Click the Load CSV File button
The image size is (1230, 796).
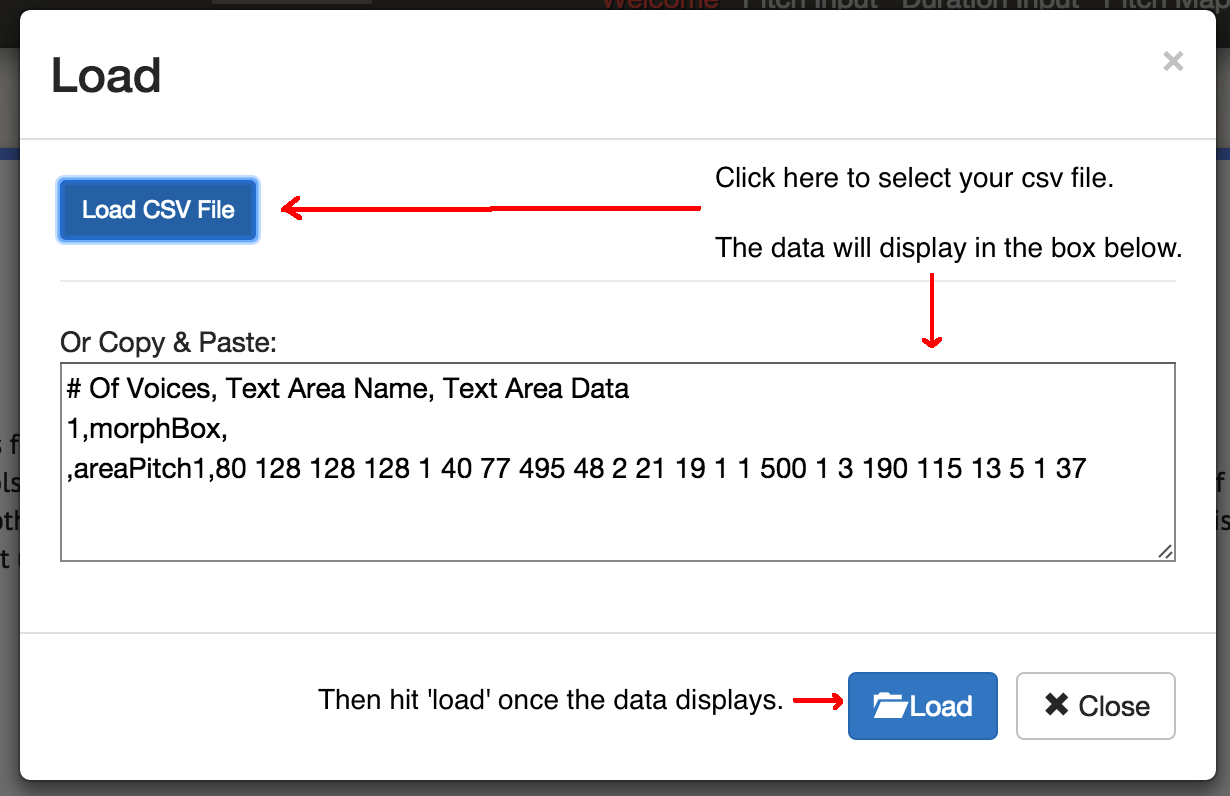pos(157,210)
